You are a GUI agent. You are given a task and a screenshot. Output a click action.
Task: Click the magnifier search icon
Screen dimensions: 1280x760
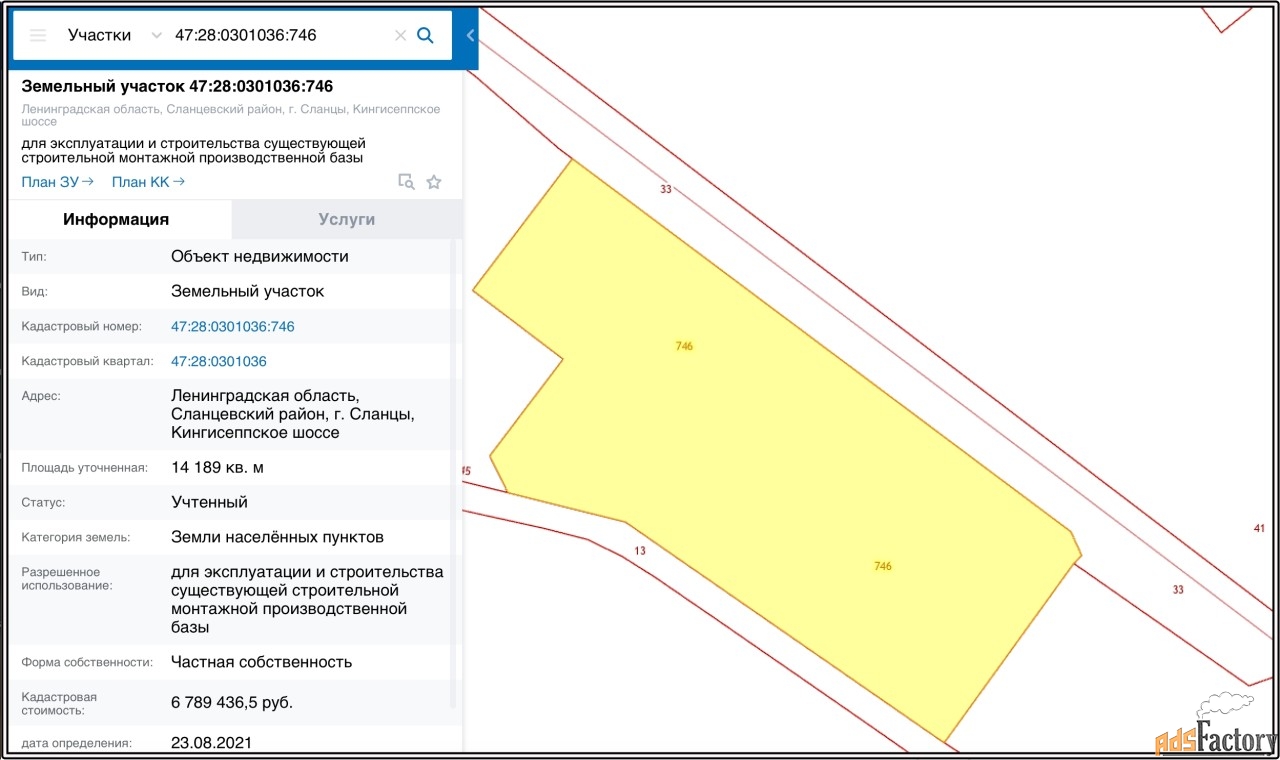[x=425, y=35]
